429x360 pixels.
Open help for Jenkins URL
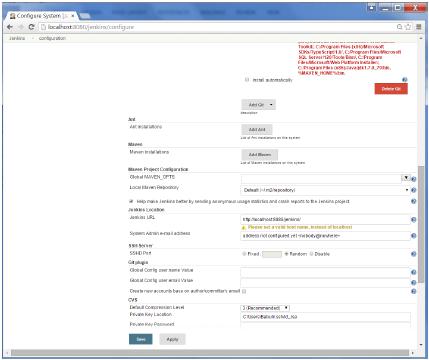(414, 220)
